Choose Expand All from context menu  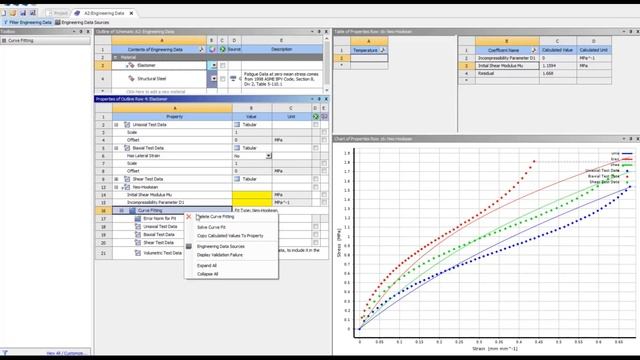coord(207,266)
